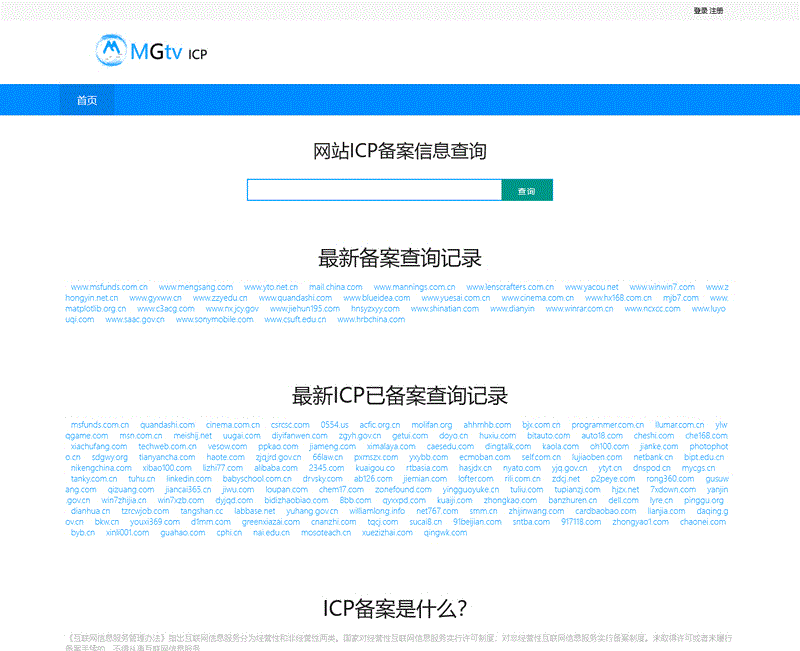The height and width of the screenshot is (651, 800).
Task: Open the www.mengsang.com link
Action: coord(195,287)
